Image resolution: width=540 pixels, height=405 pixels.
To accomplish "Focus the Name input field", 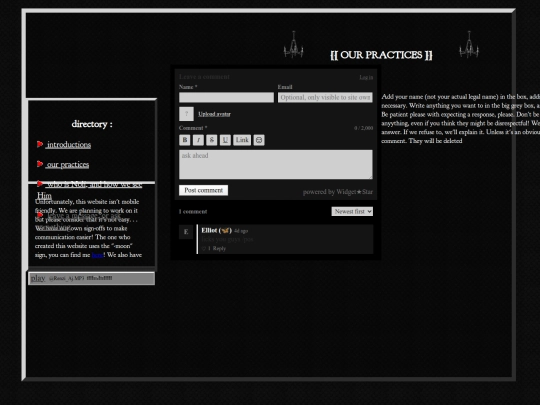I will coord(226,97).
